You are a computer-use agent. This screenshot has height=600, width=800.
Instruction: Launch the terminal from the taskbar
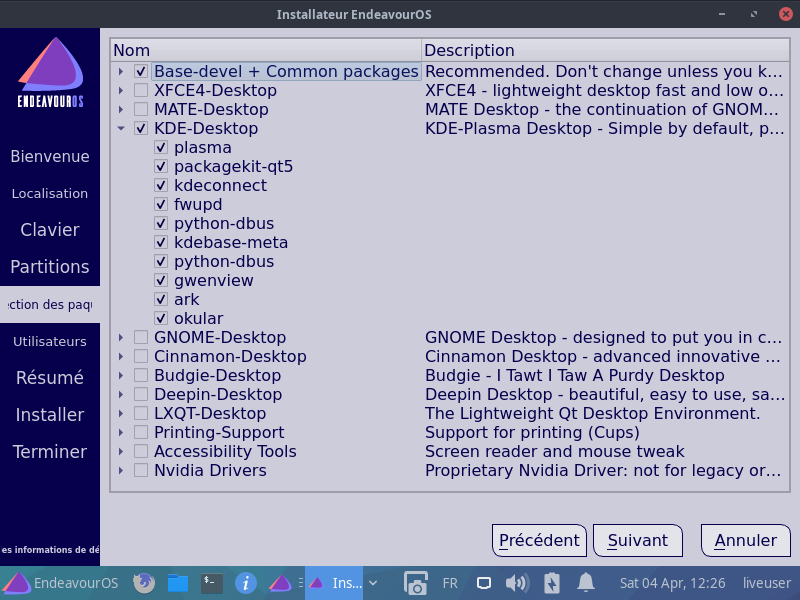pyautogui.click(x=212, y=583)
